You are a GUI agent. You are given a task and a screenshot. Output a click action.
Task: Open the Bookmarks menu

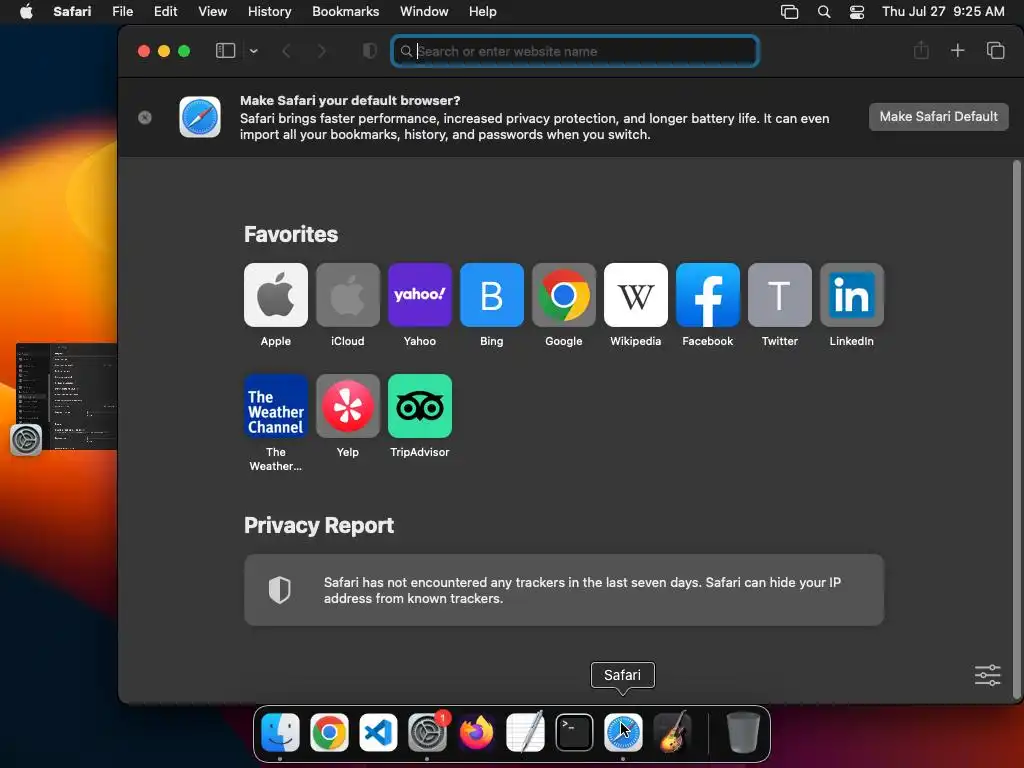click(345, 11)
